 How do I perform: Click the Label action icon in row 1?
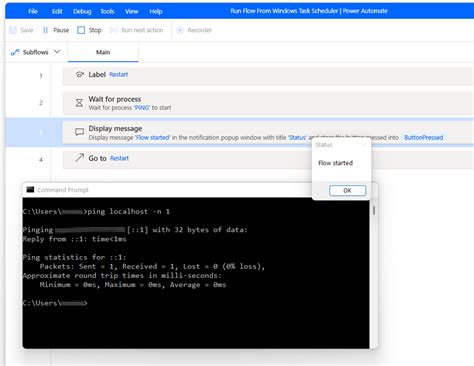tap(79, 75)
